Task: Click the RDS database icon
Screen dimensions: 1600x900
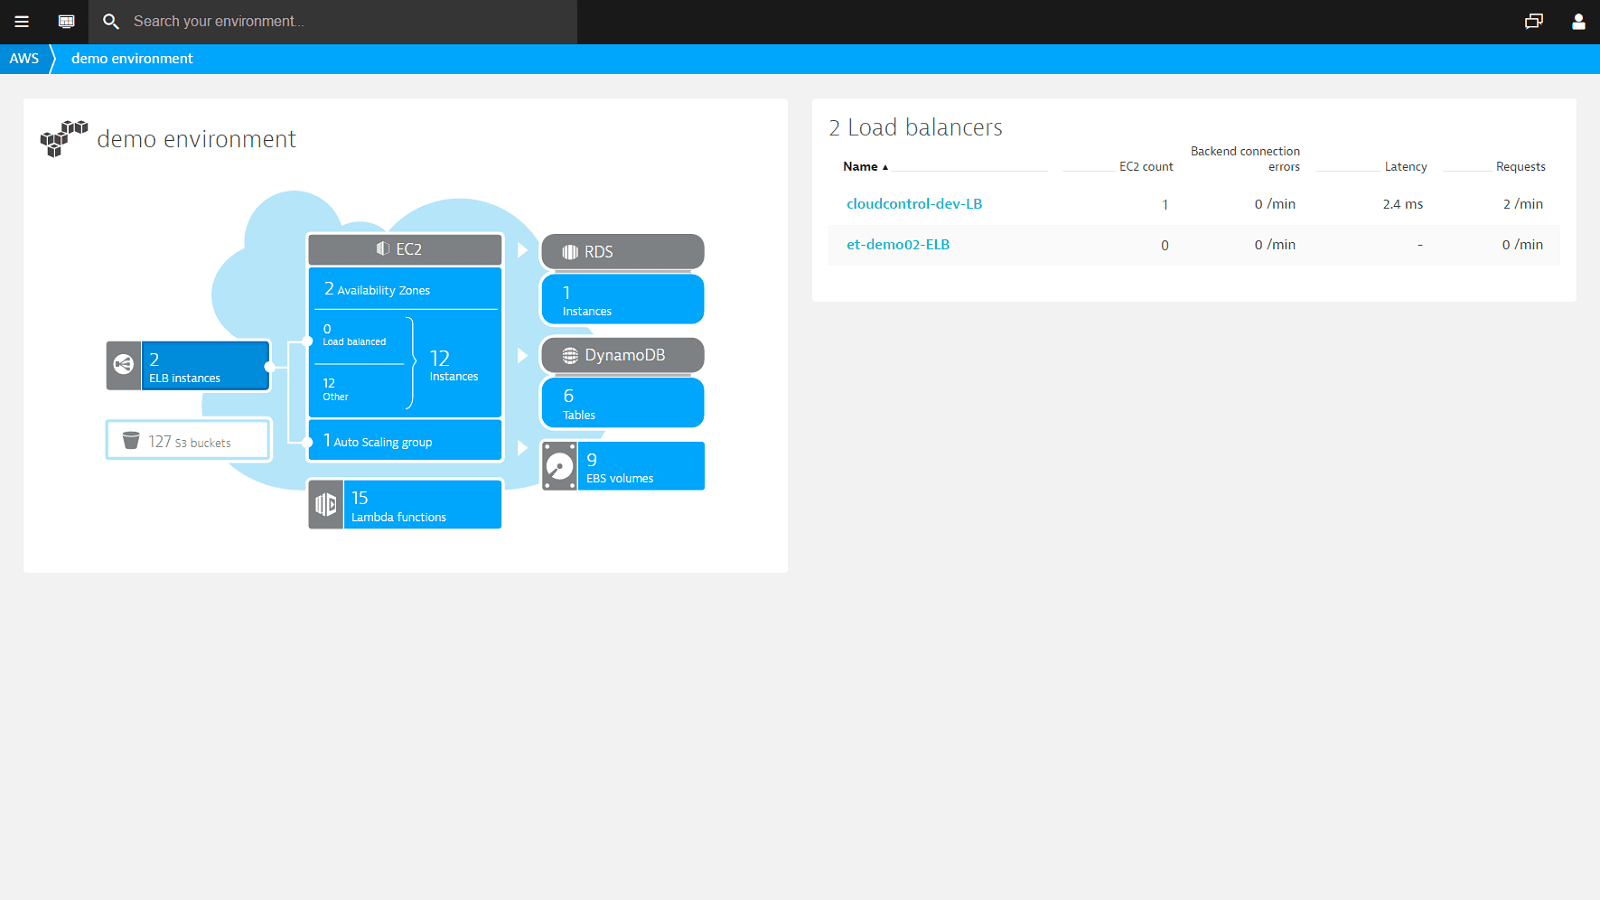Action: [570, 252]
